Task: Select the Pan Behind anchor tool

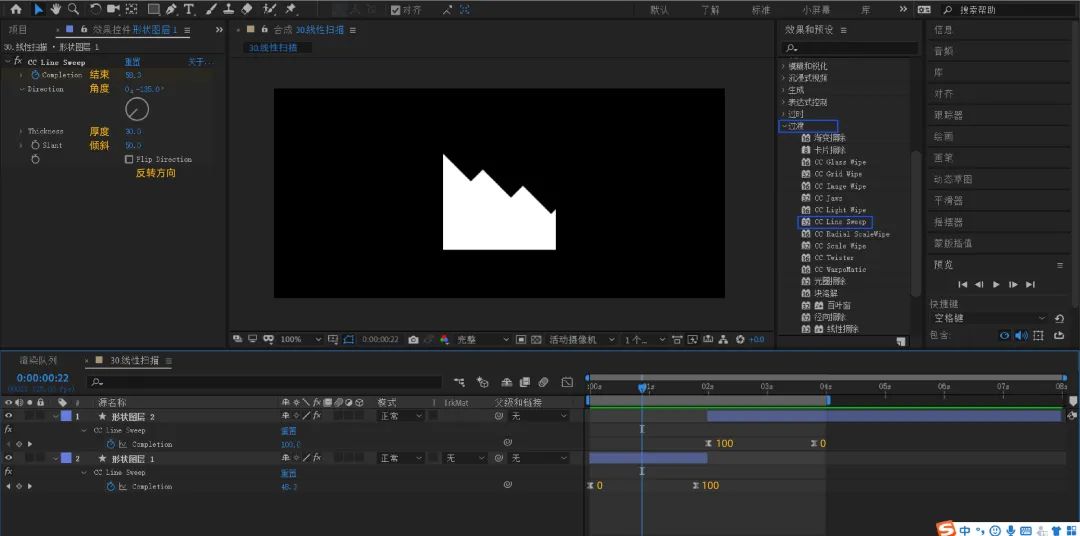Action: [132, 10]
